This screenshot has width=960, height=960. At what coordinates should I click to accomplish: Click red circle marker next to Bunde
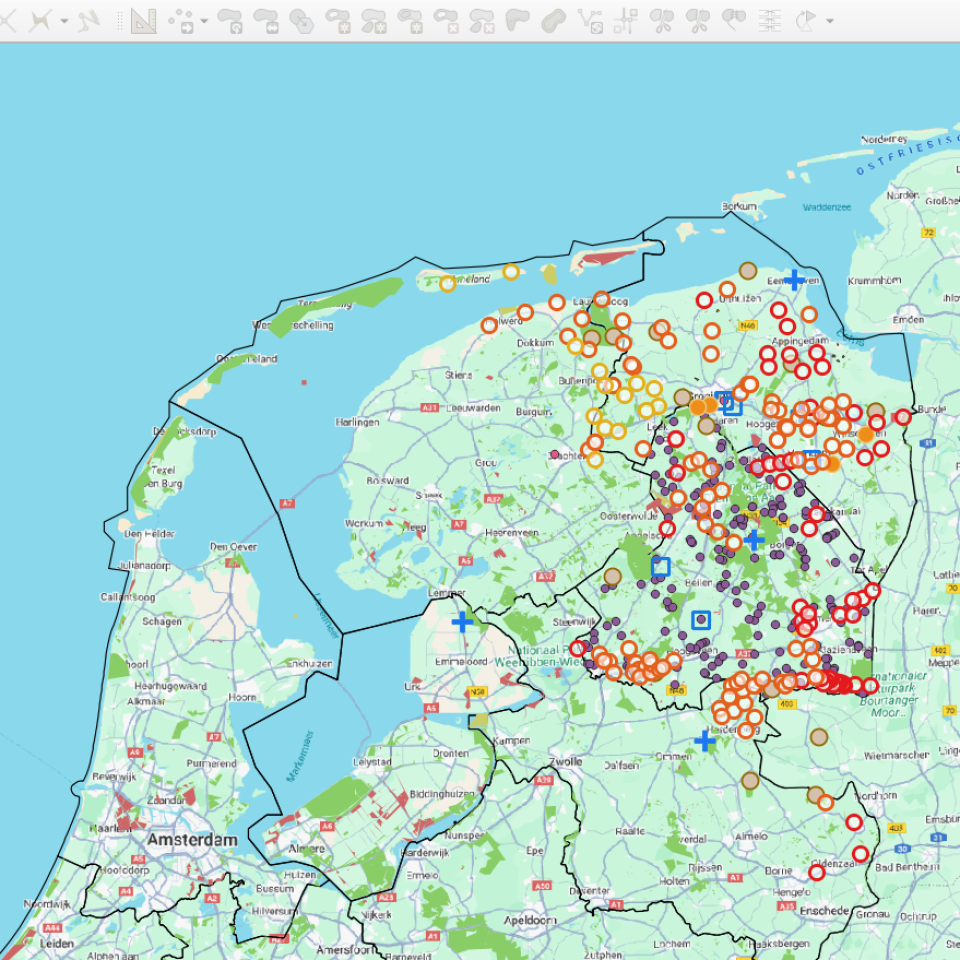click(x=903, y=418)
